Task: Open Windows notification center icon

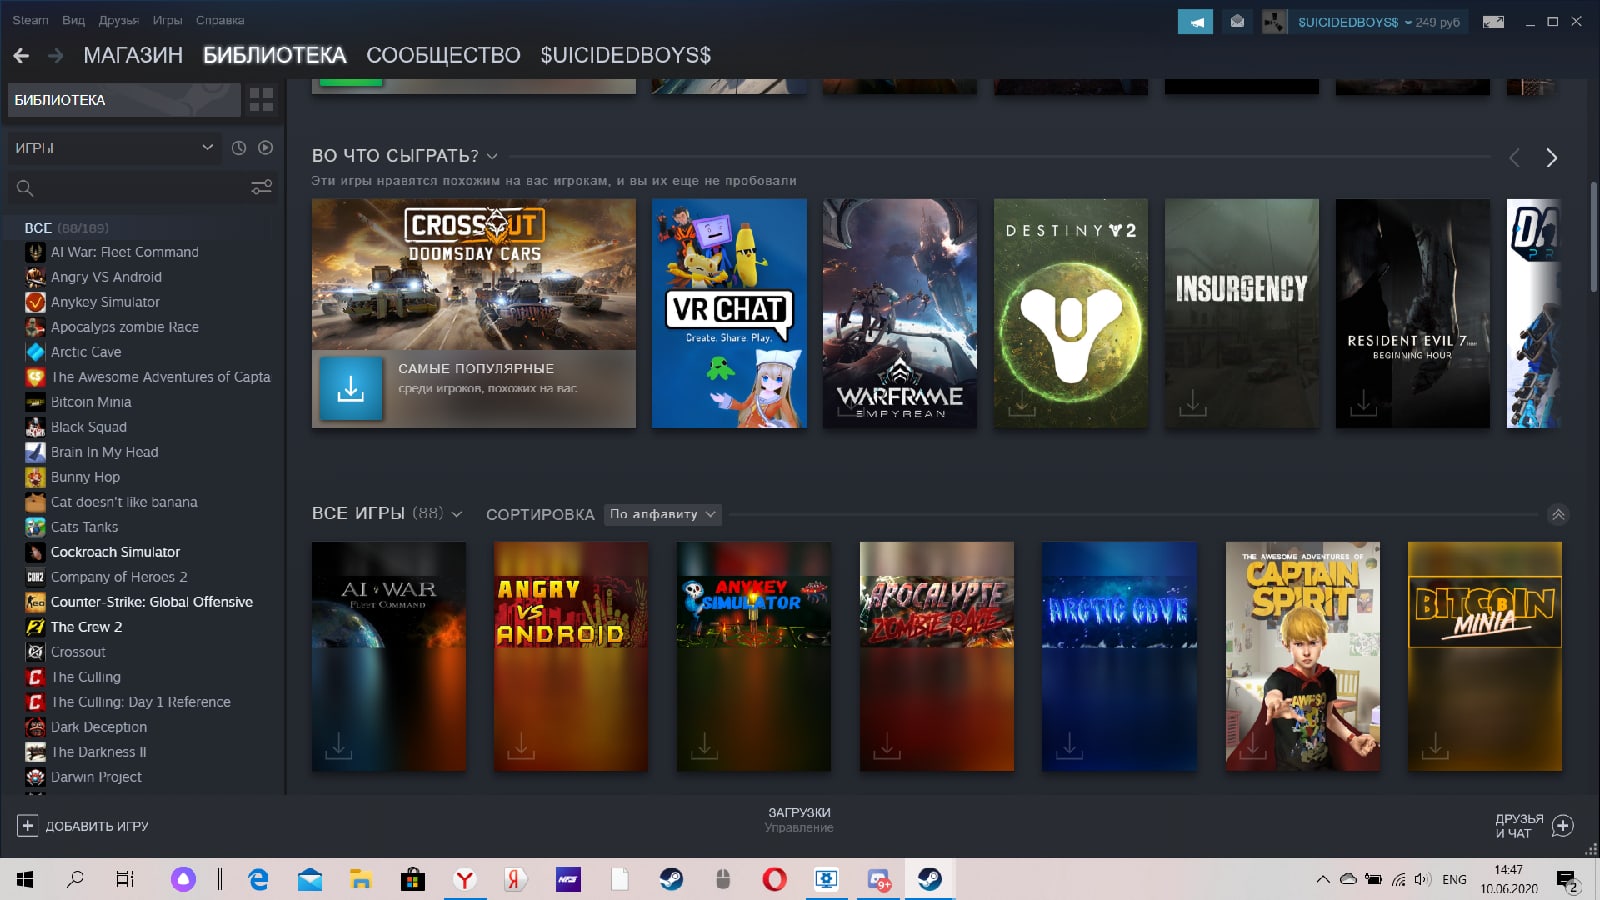Action: pyautogui.click(x=1567, y=880)
